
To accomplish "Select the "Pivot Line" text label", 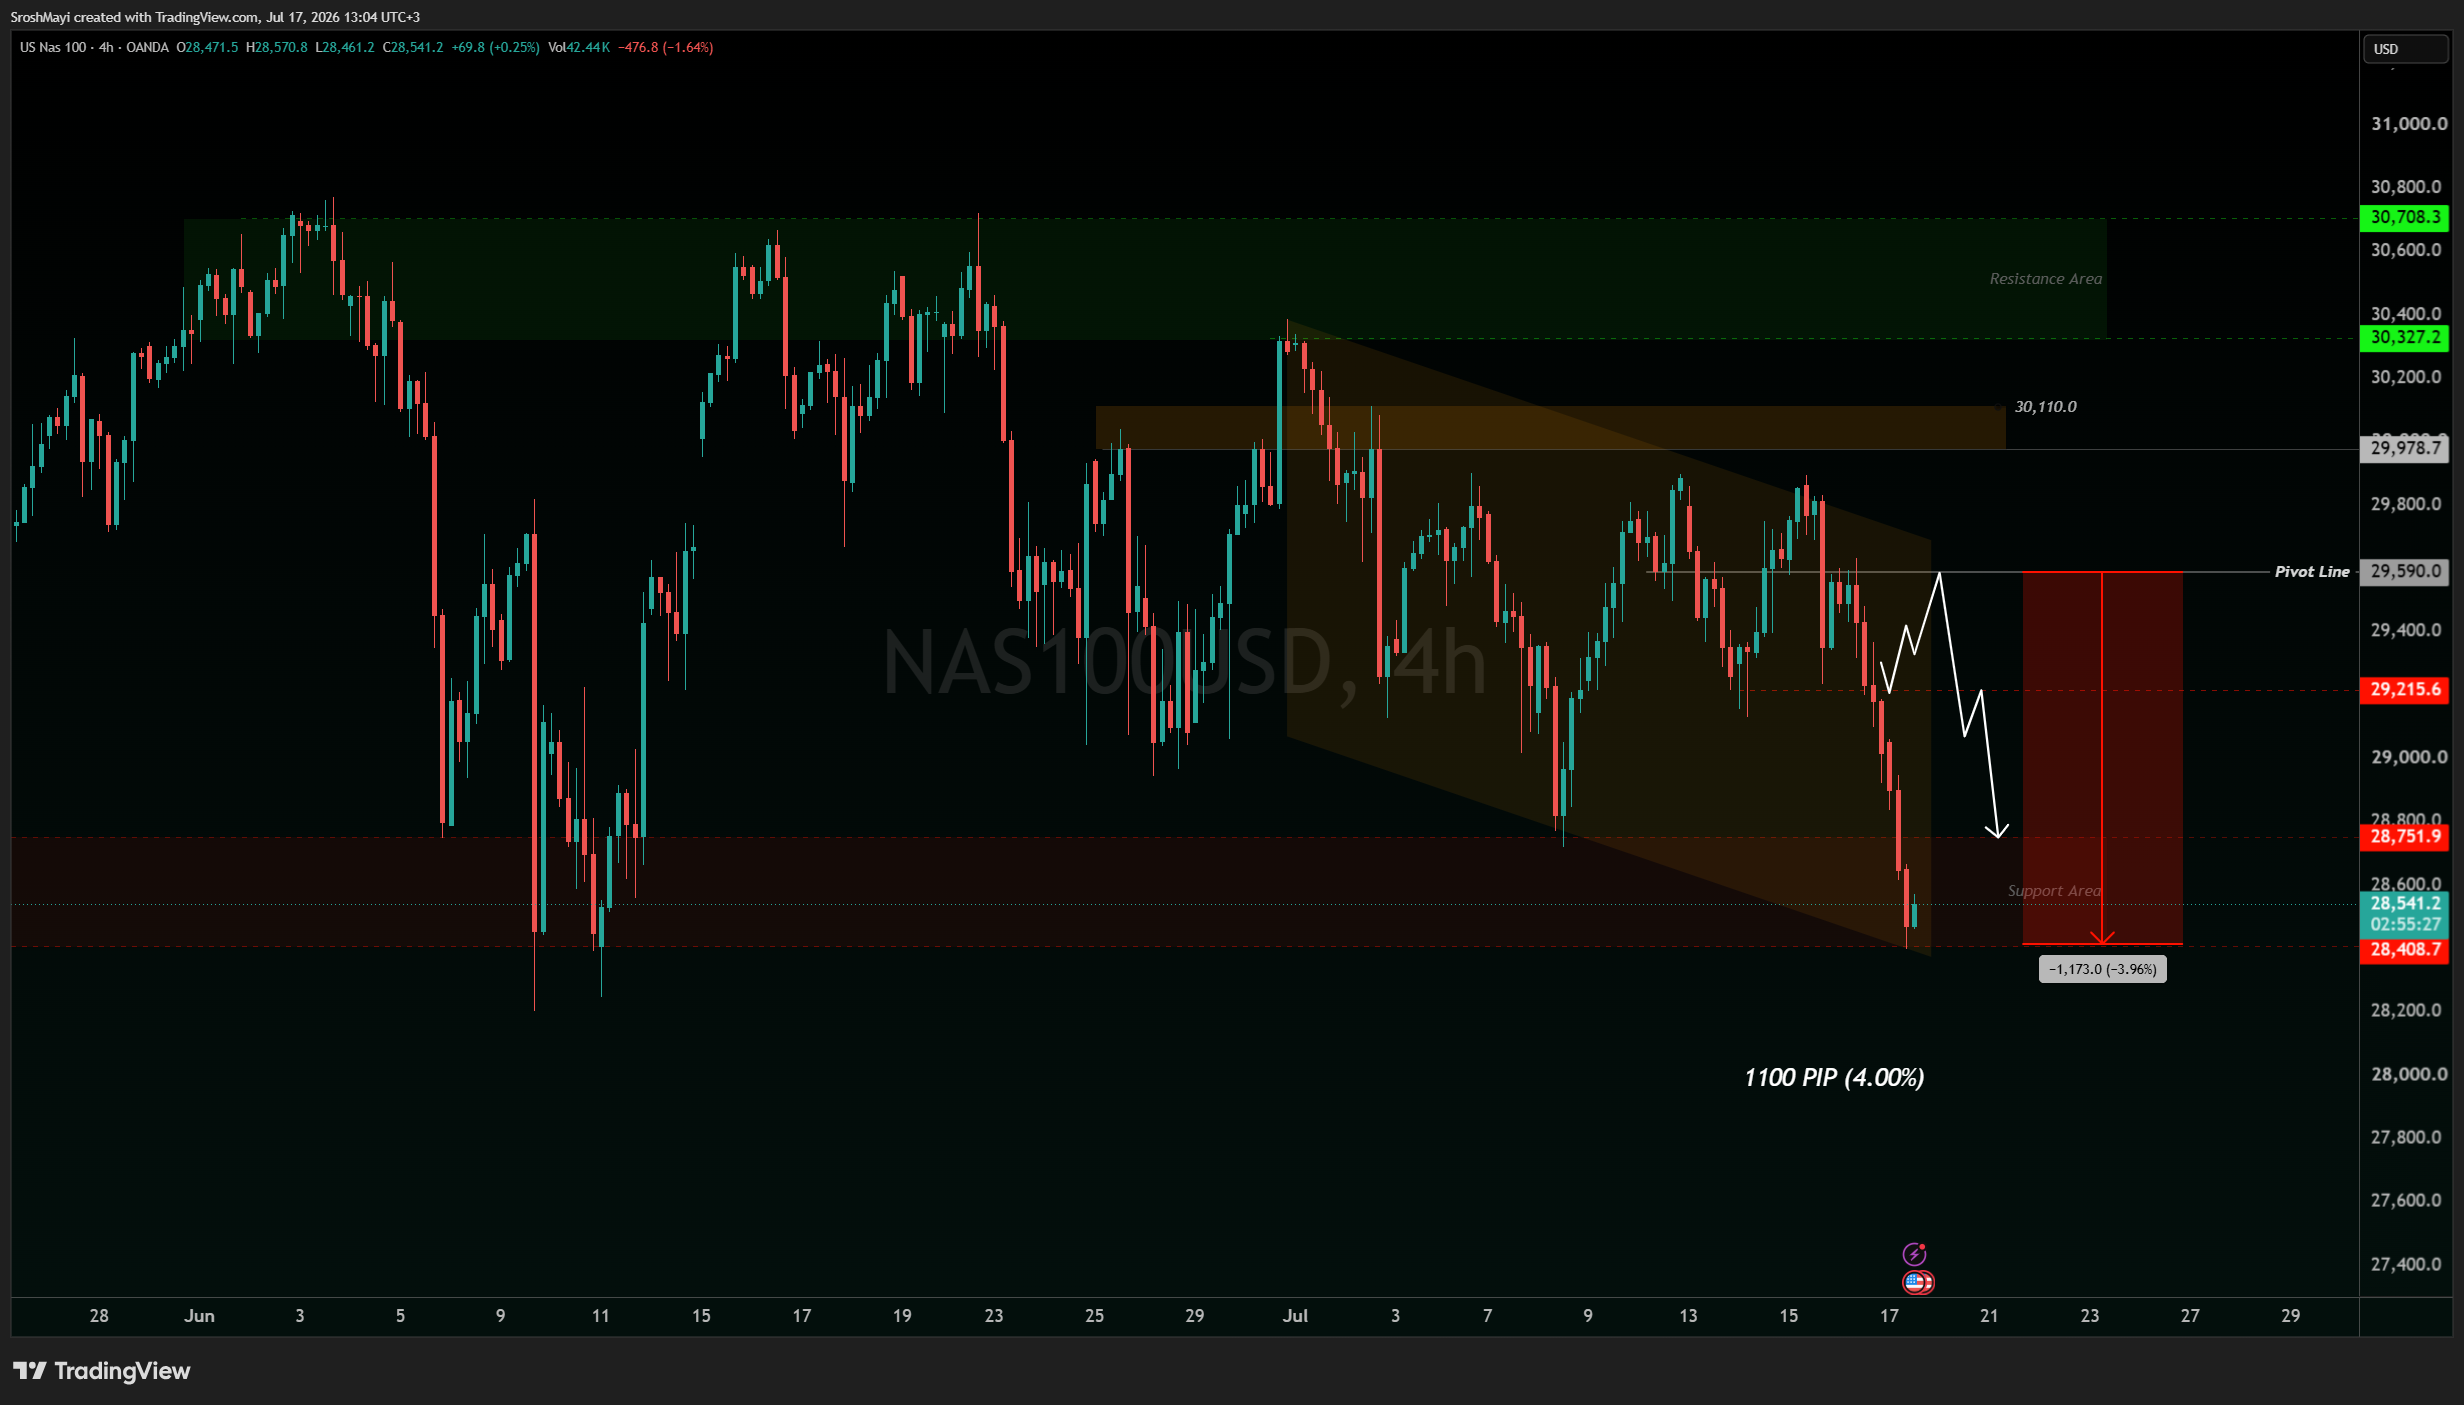I will [2312, 572].
